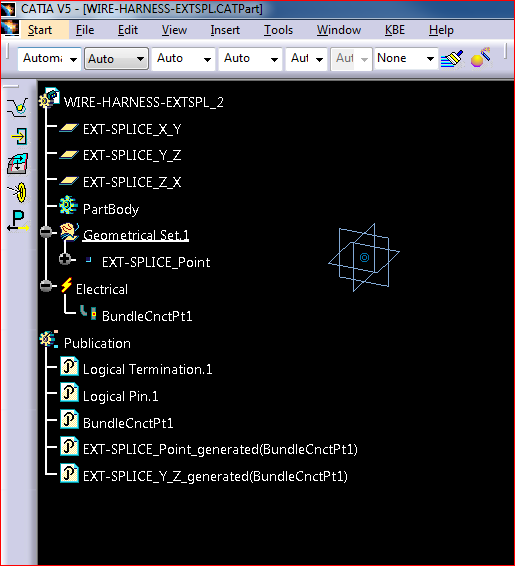Click the toolbar grip handle left of the Automi dropdown
Image resolution: width=515 pixels, height=566 pixels.
[8, 52]
